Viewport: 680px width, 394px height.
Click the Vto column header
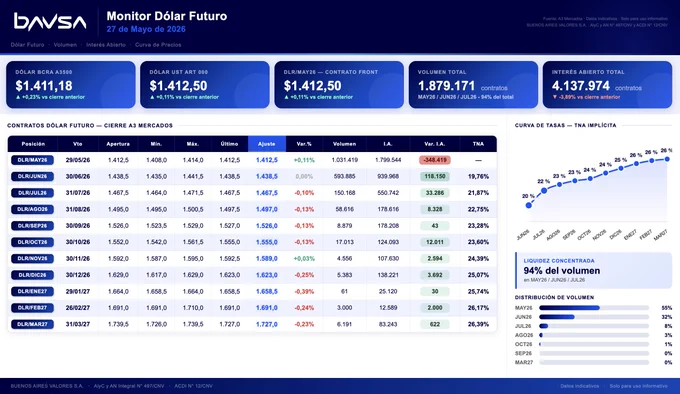78,144
